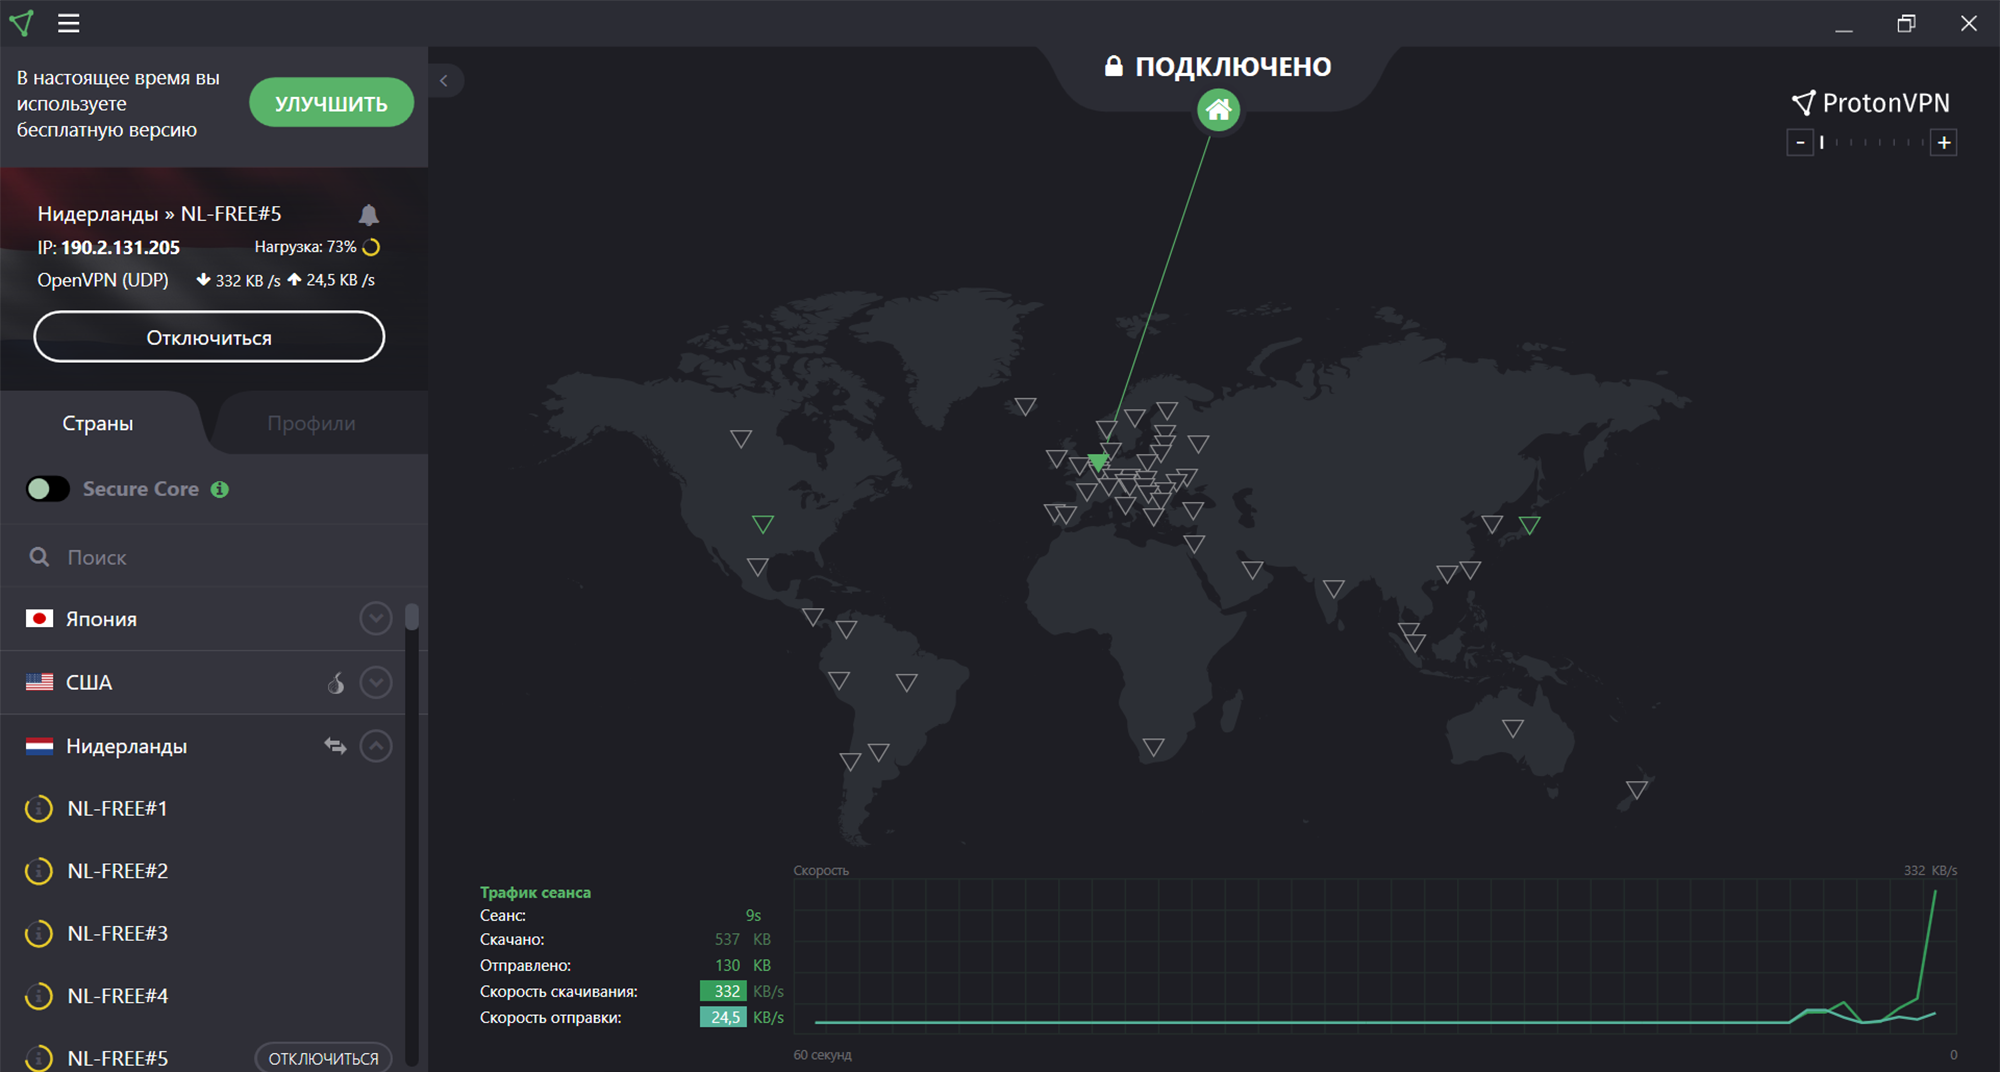Click the download speed value 332
This screenshot has height=1072, width=2000.
click(x=723, y=991)
